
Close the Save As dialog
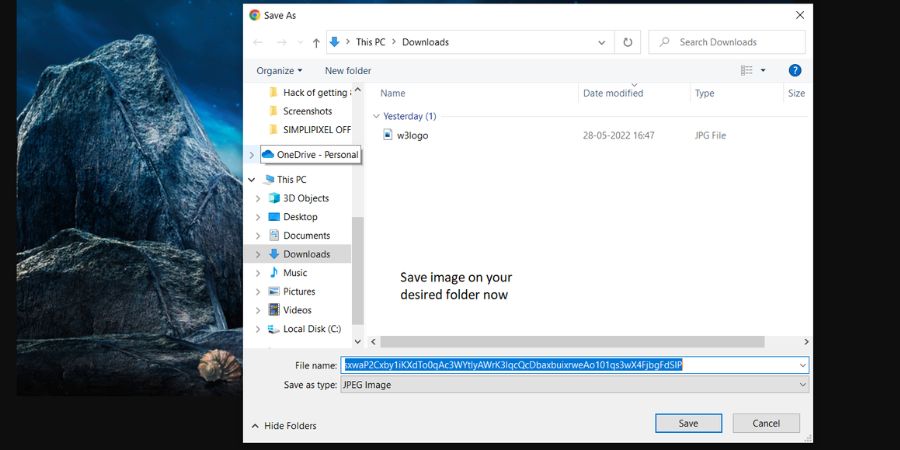[800, 15]
